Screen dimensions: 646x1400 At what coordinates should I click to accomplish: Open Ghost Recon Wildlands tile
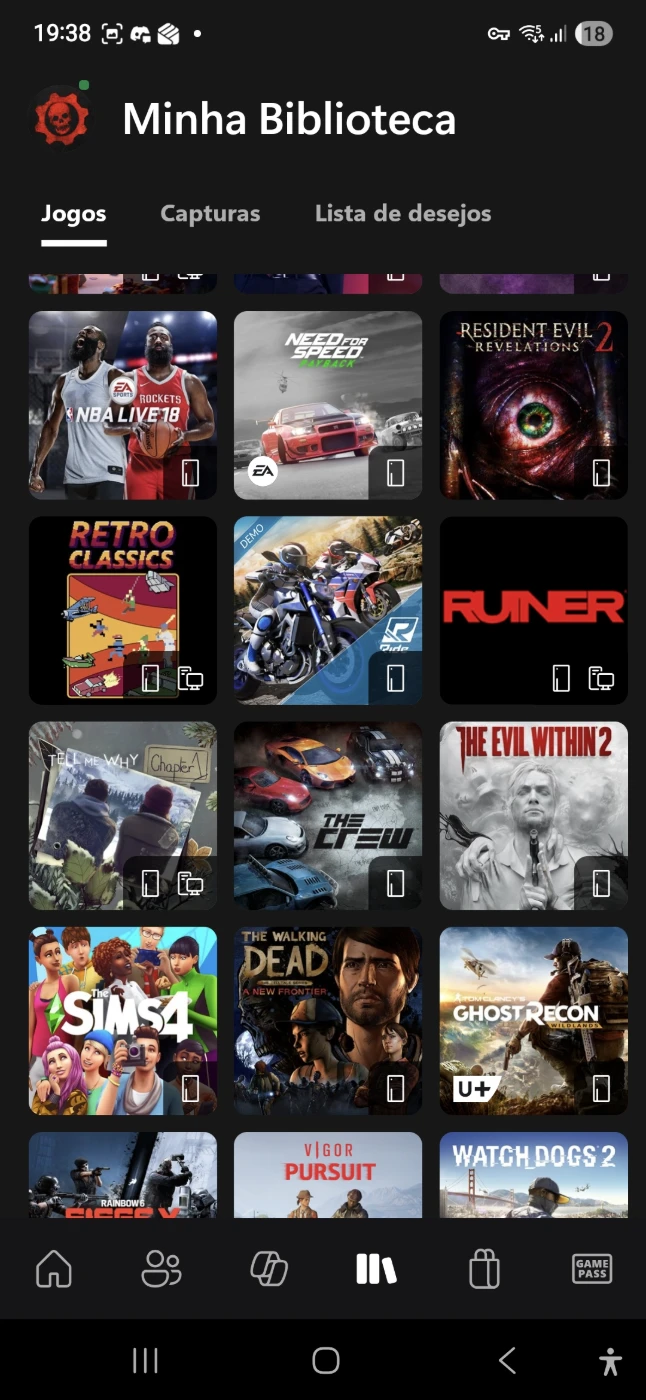(534, 1021)
